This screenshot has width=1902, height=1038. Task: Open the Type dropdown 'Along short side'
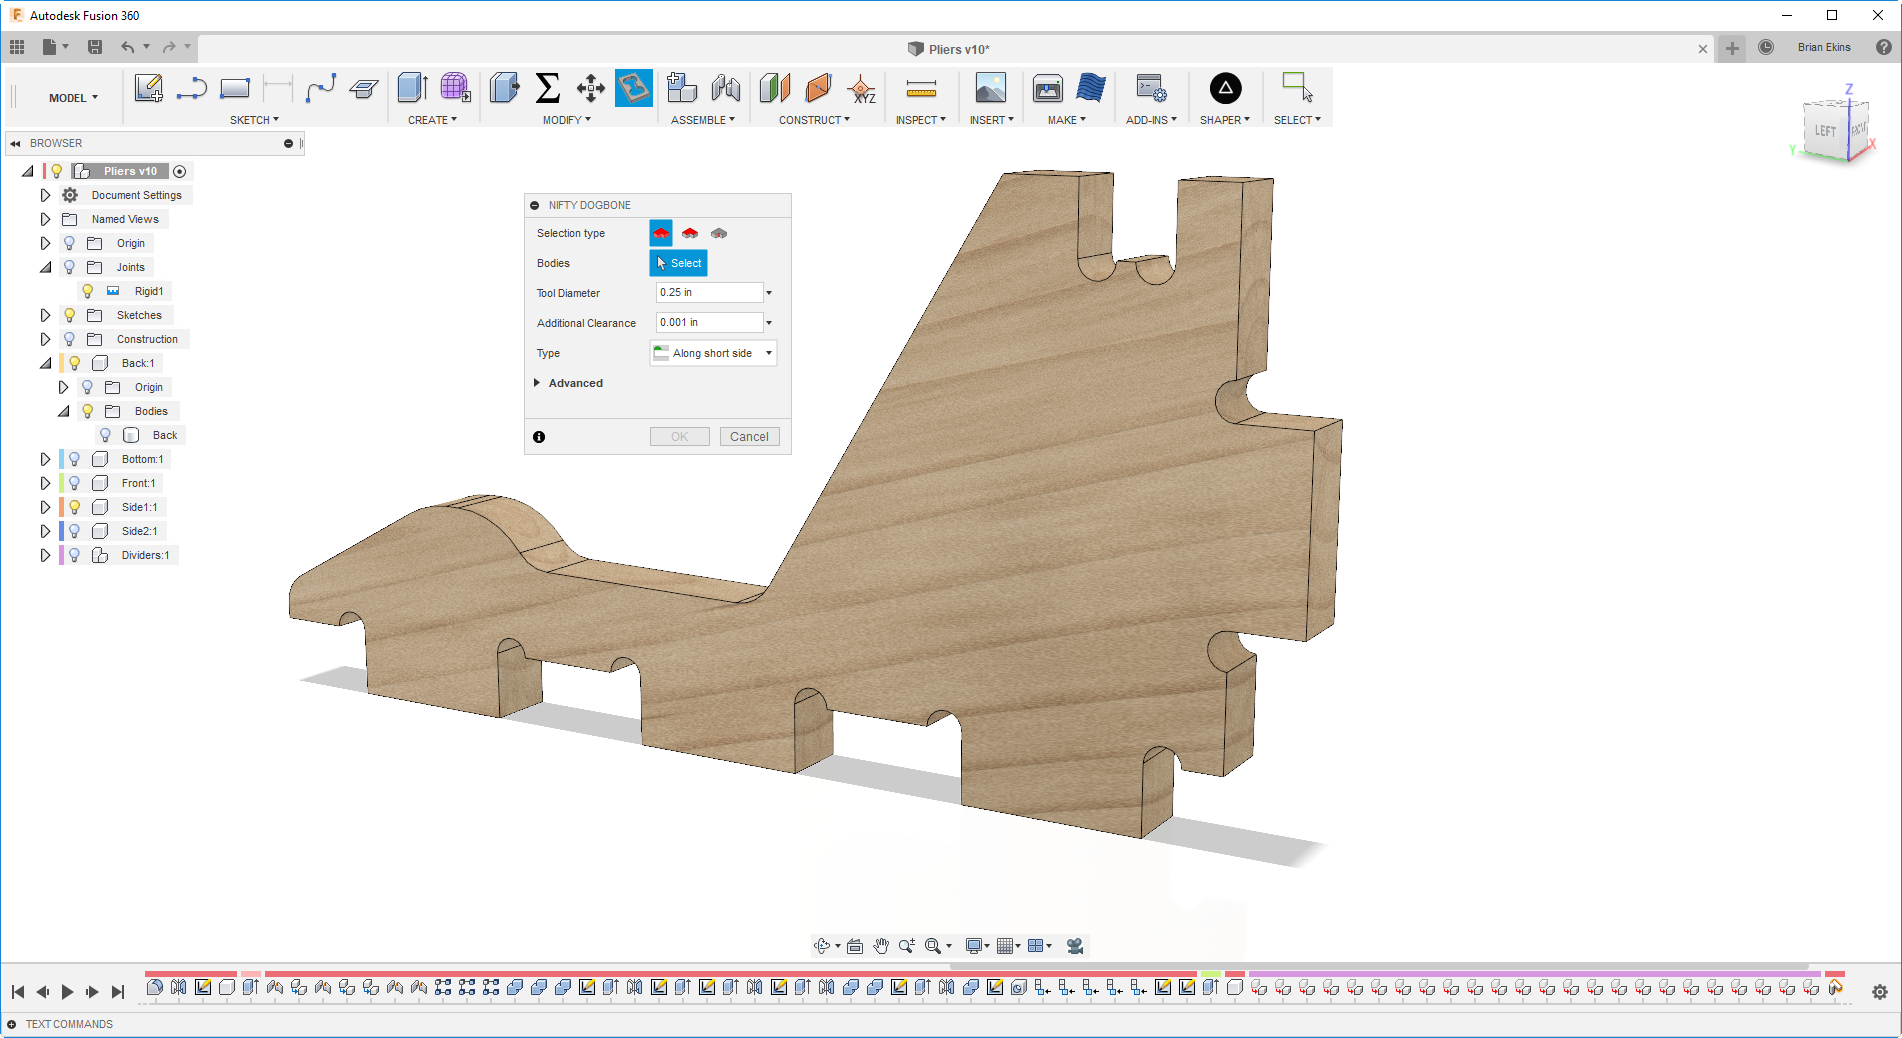pyautogui.click(x=713, y=353)
